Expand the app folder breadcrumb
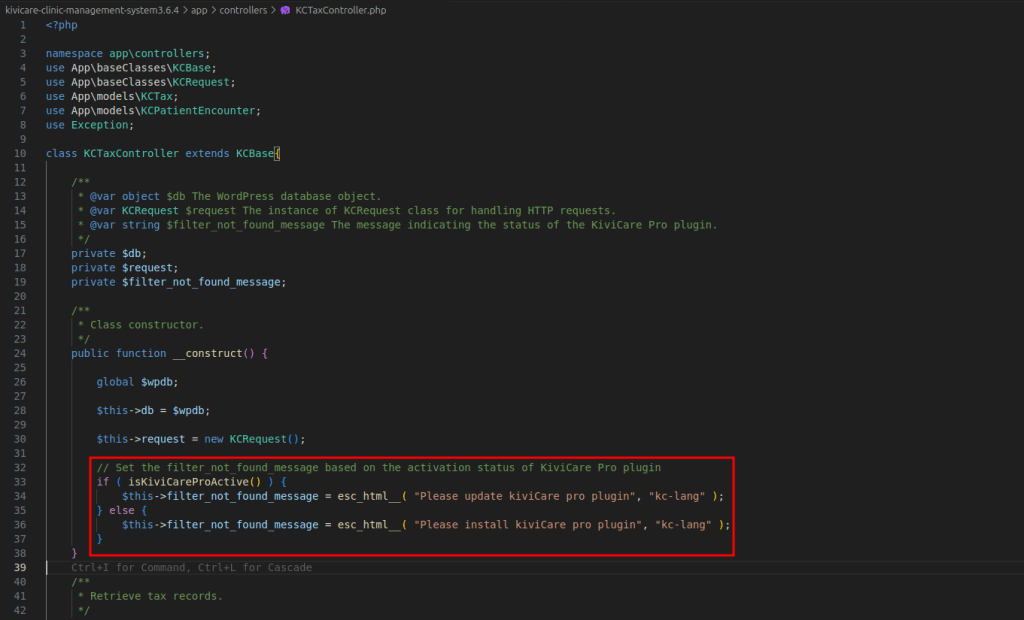 [x=198, y=10]
